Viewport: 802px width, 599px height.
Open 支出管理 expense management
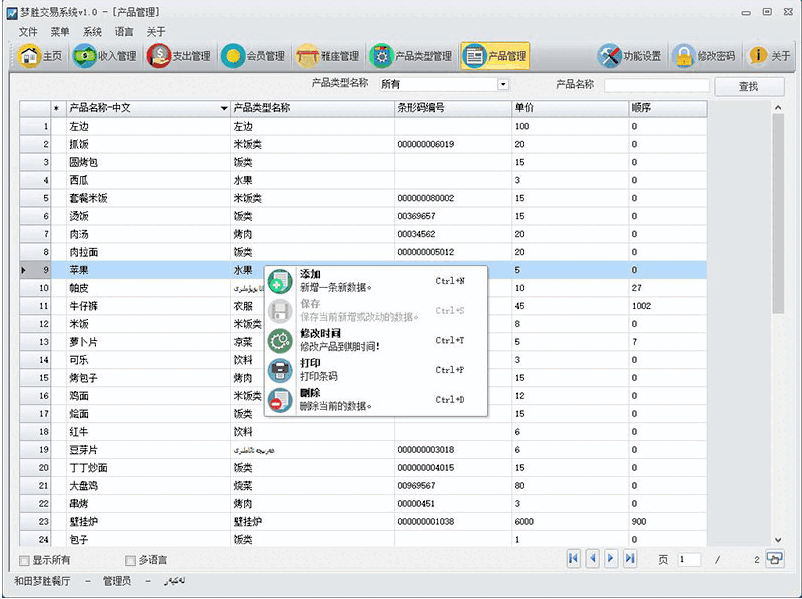[180, 56]
